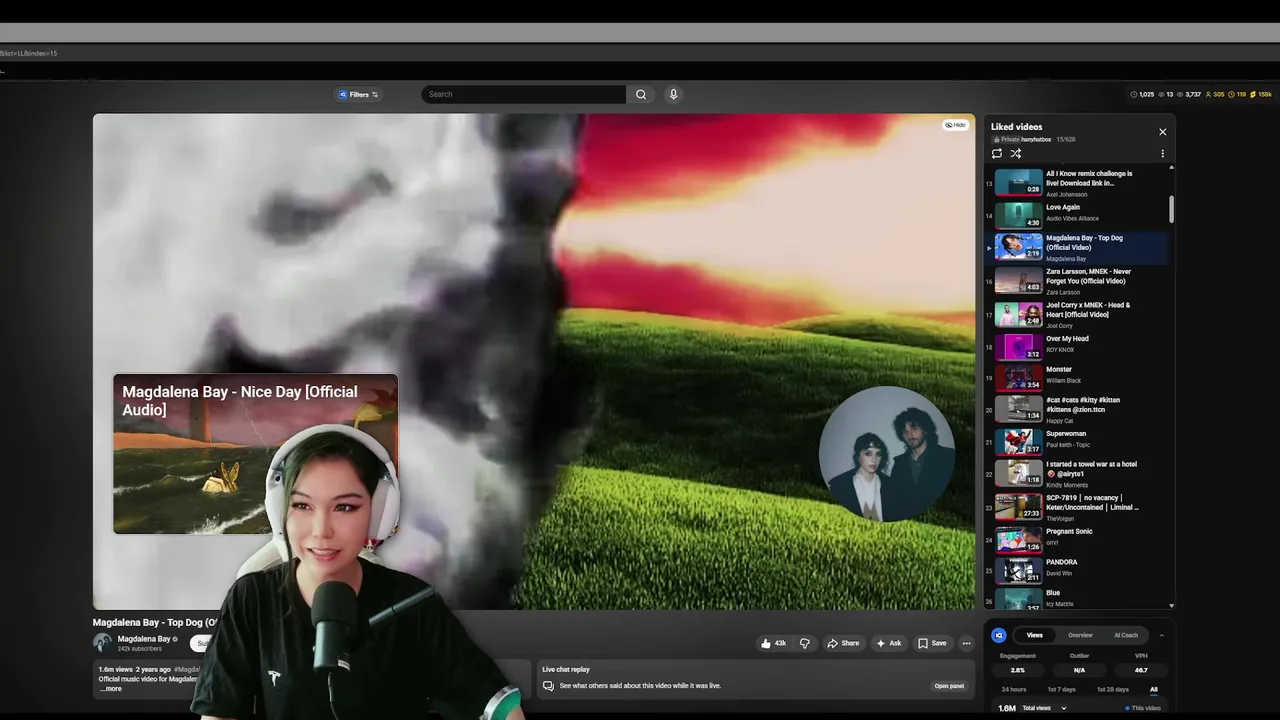Open playlist three-dot options menu

point(1162,153)
